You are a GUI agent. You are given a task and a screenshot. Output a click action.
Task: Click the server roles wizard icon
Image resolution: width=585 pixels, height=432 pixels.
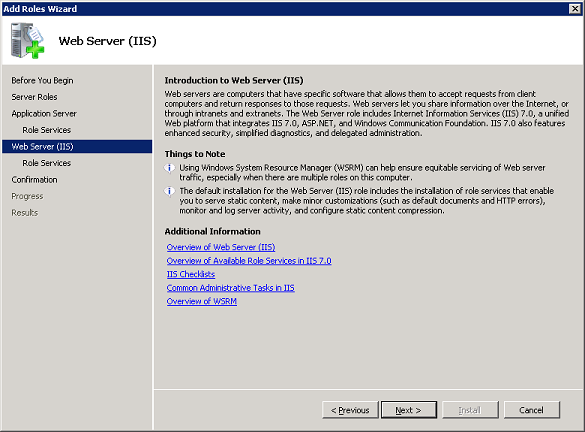tap(28, 40)
